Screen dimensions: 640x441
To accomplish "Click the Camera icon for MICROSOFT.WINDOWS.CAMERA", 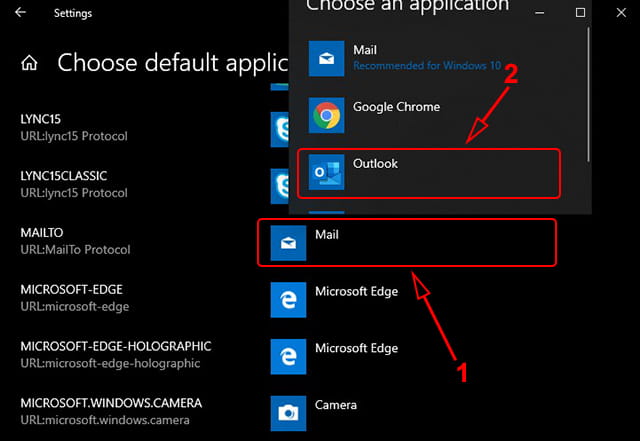I will [x=288, y=413].
